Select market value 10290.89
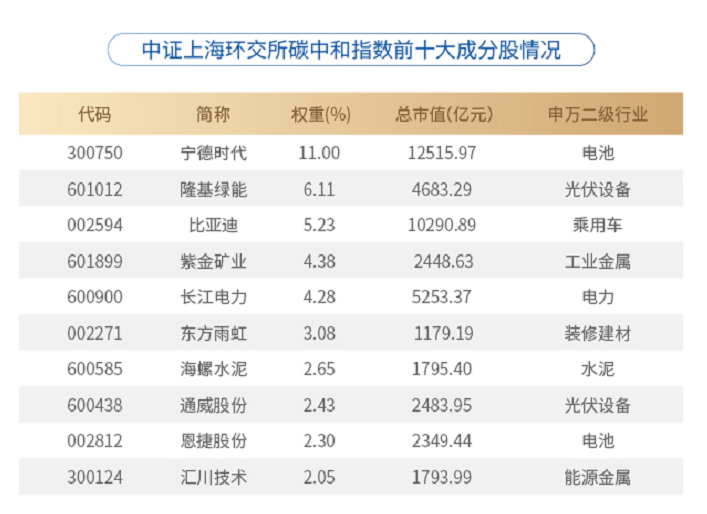707x514 pixels. [x=442, y=225]
